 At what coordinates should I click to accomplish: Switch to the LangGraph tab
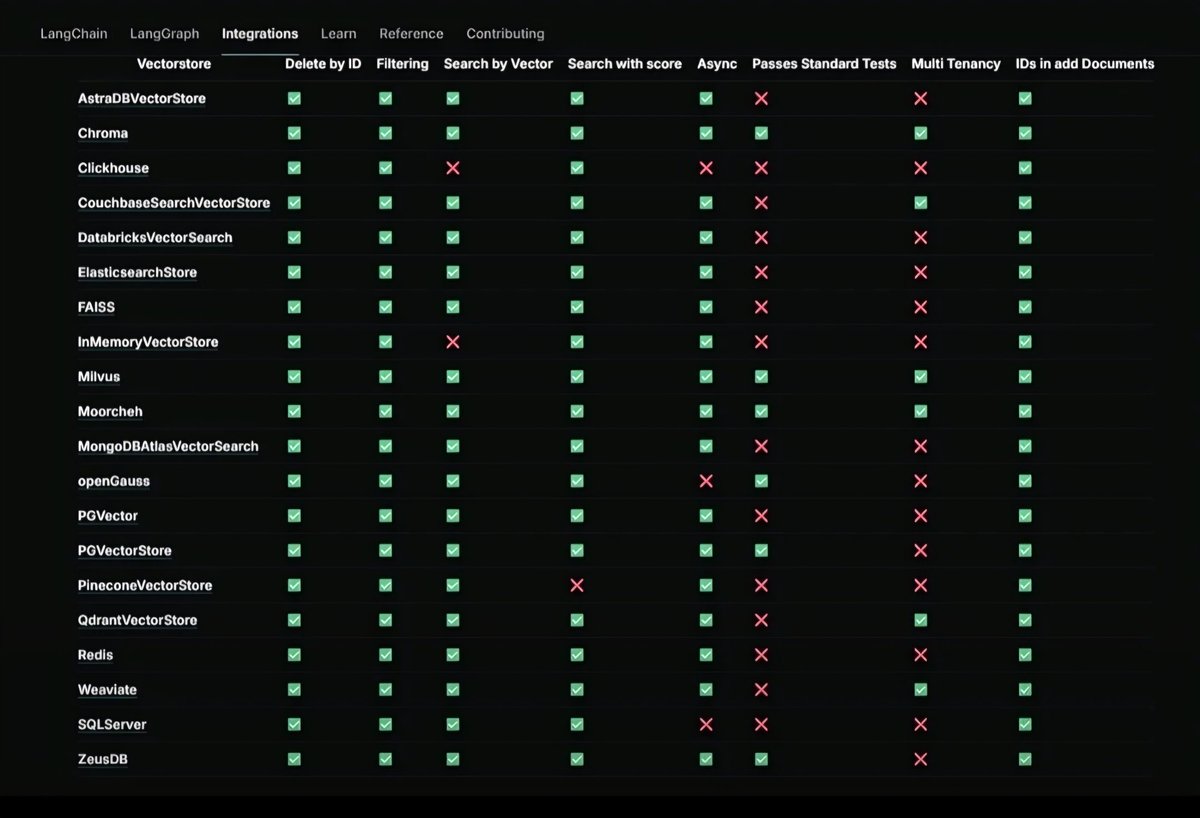pyautogui.click(x=164, y=33)
